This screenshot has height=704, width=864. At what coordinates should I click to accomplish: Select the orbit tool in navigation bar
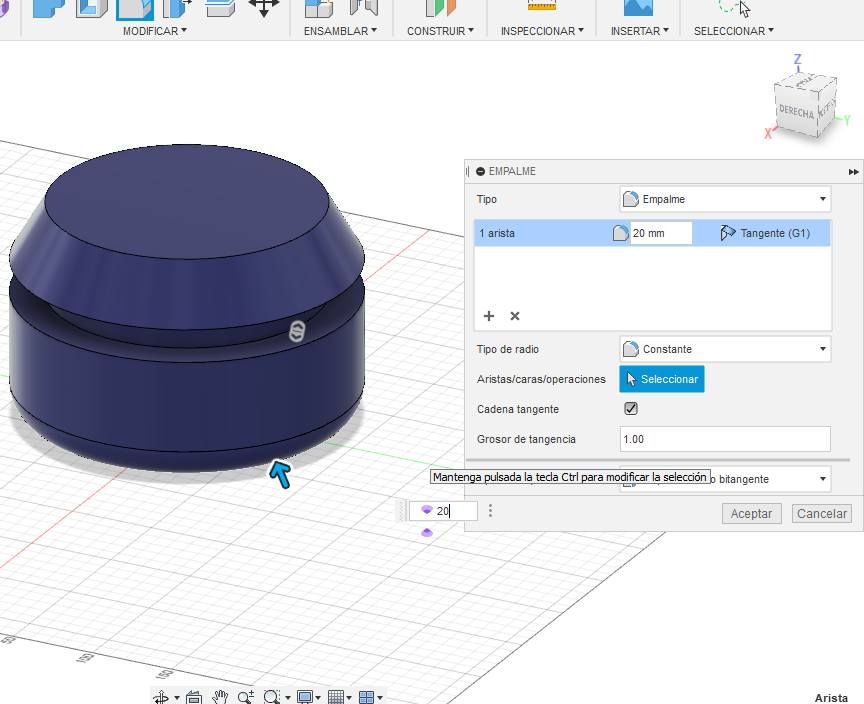coord(161,696)
